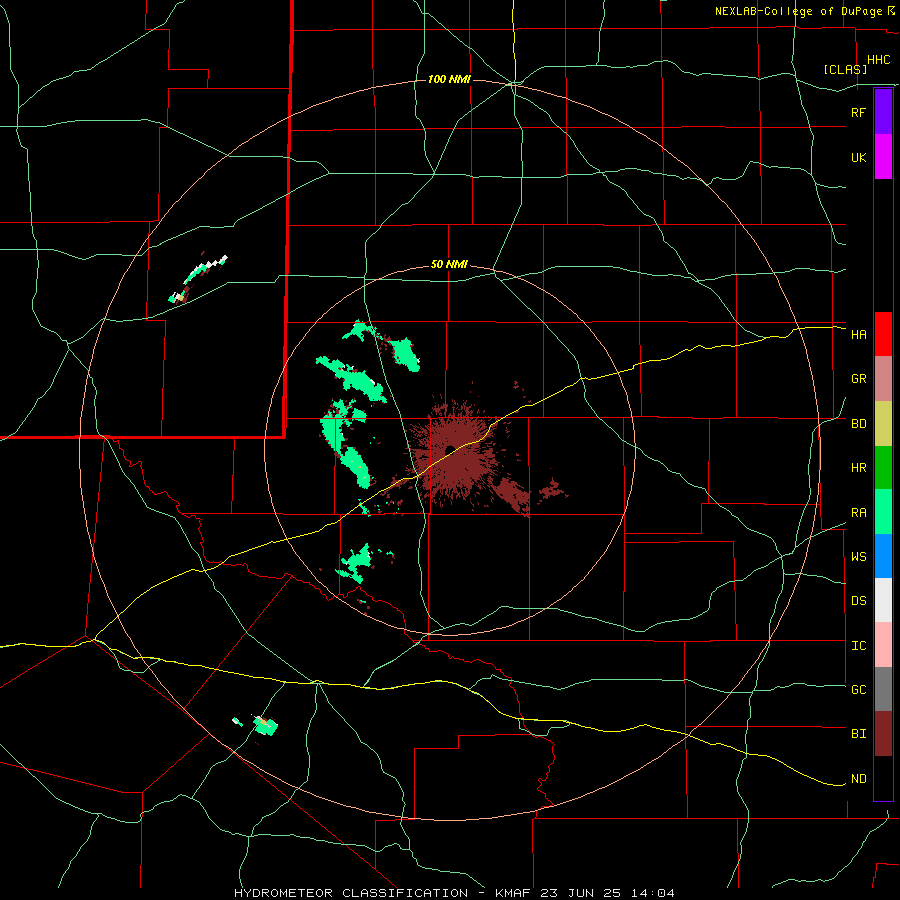Click the black radar site center dot
The image size is (900, 900).
[x=451, y=449]
